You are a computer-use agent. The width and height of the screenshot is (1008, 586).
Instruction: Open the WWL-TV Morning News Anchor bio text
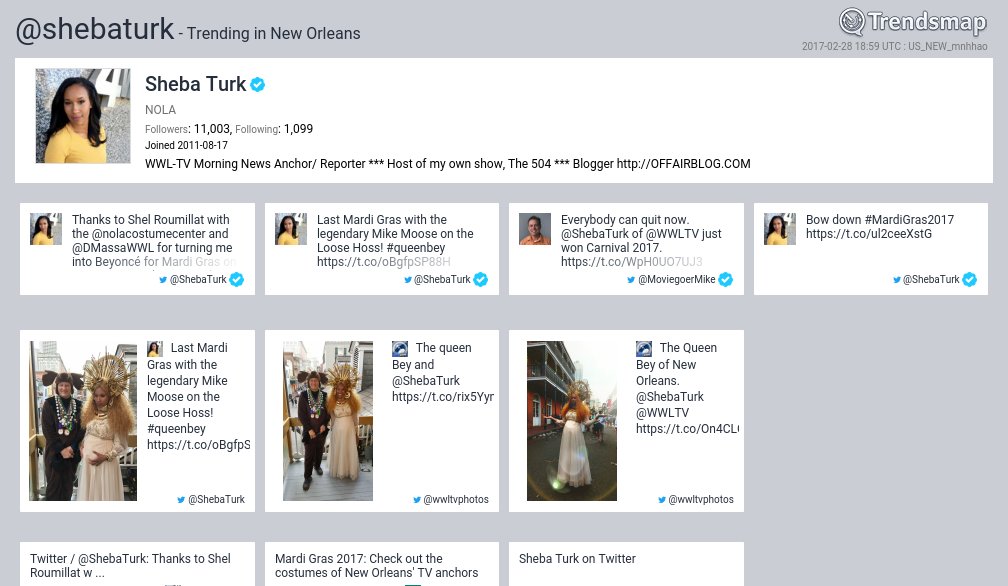pos(447,164)
